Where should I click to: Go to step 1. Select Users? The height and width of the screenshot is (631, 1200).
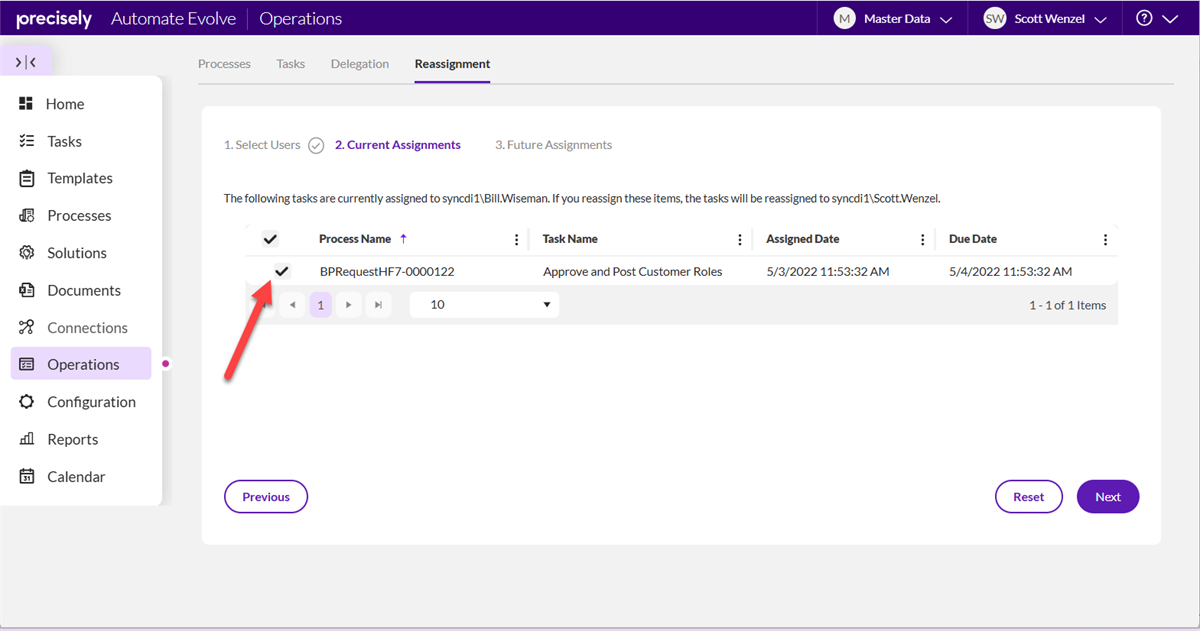[262, 145]
